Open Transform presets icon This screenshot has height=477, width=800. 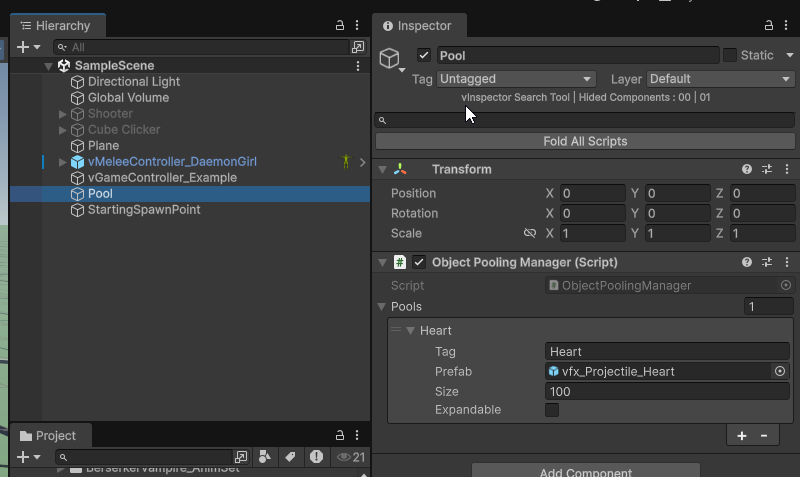pos(767,169)
